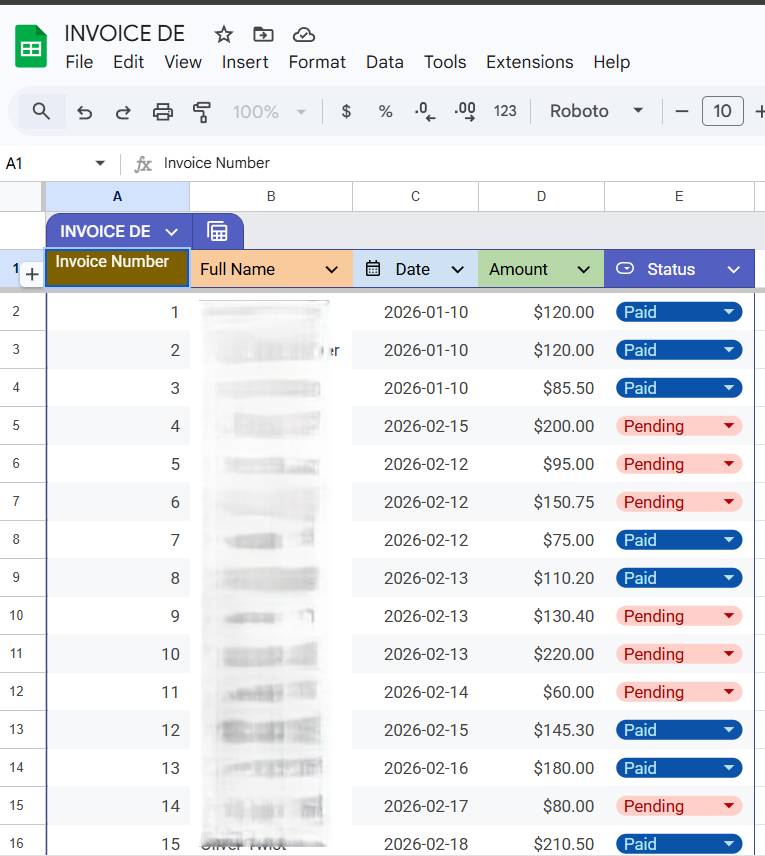
Task: Click the redo arrow
Action: 123,112
